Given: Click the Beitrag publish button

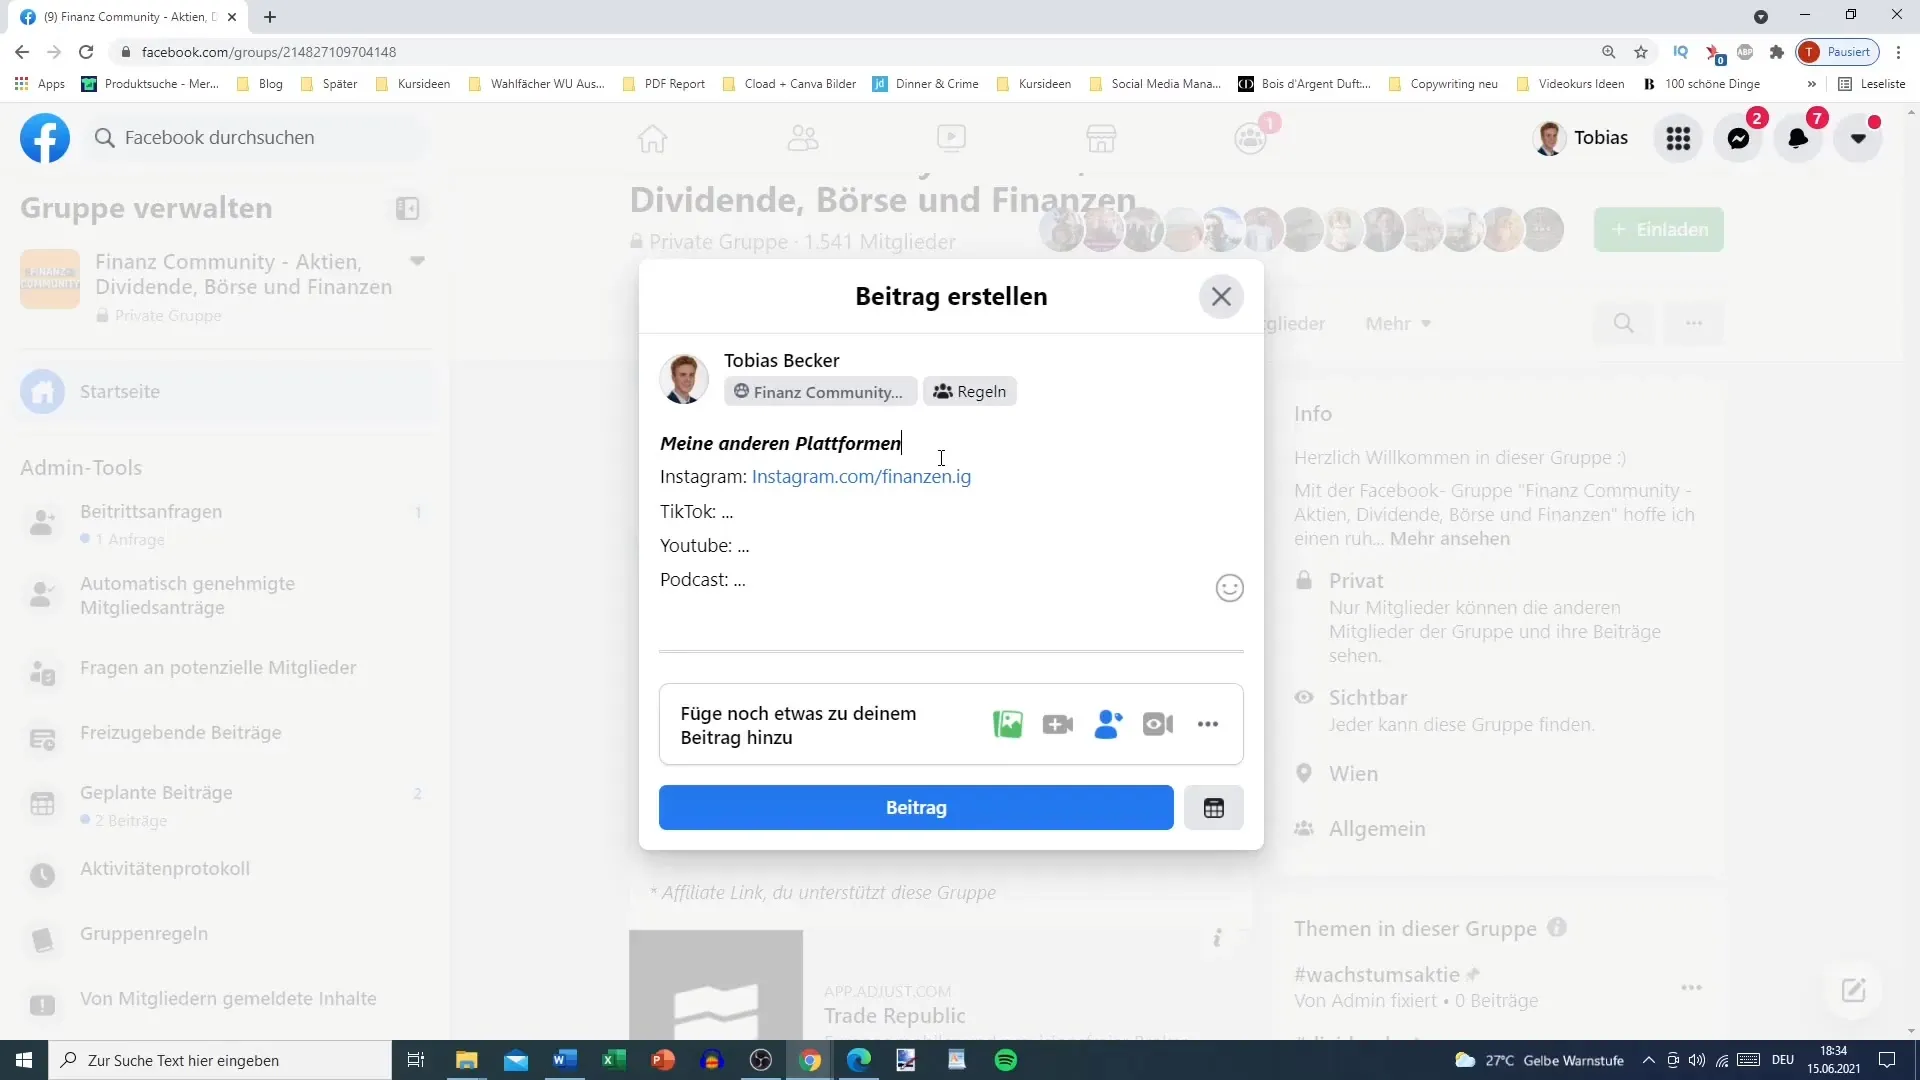Looking at the screenshot, I should (x=915, y=806).
